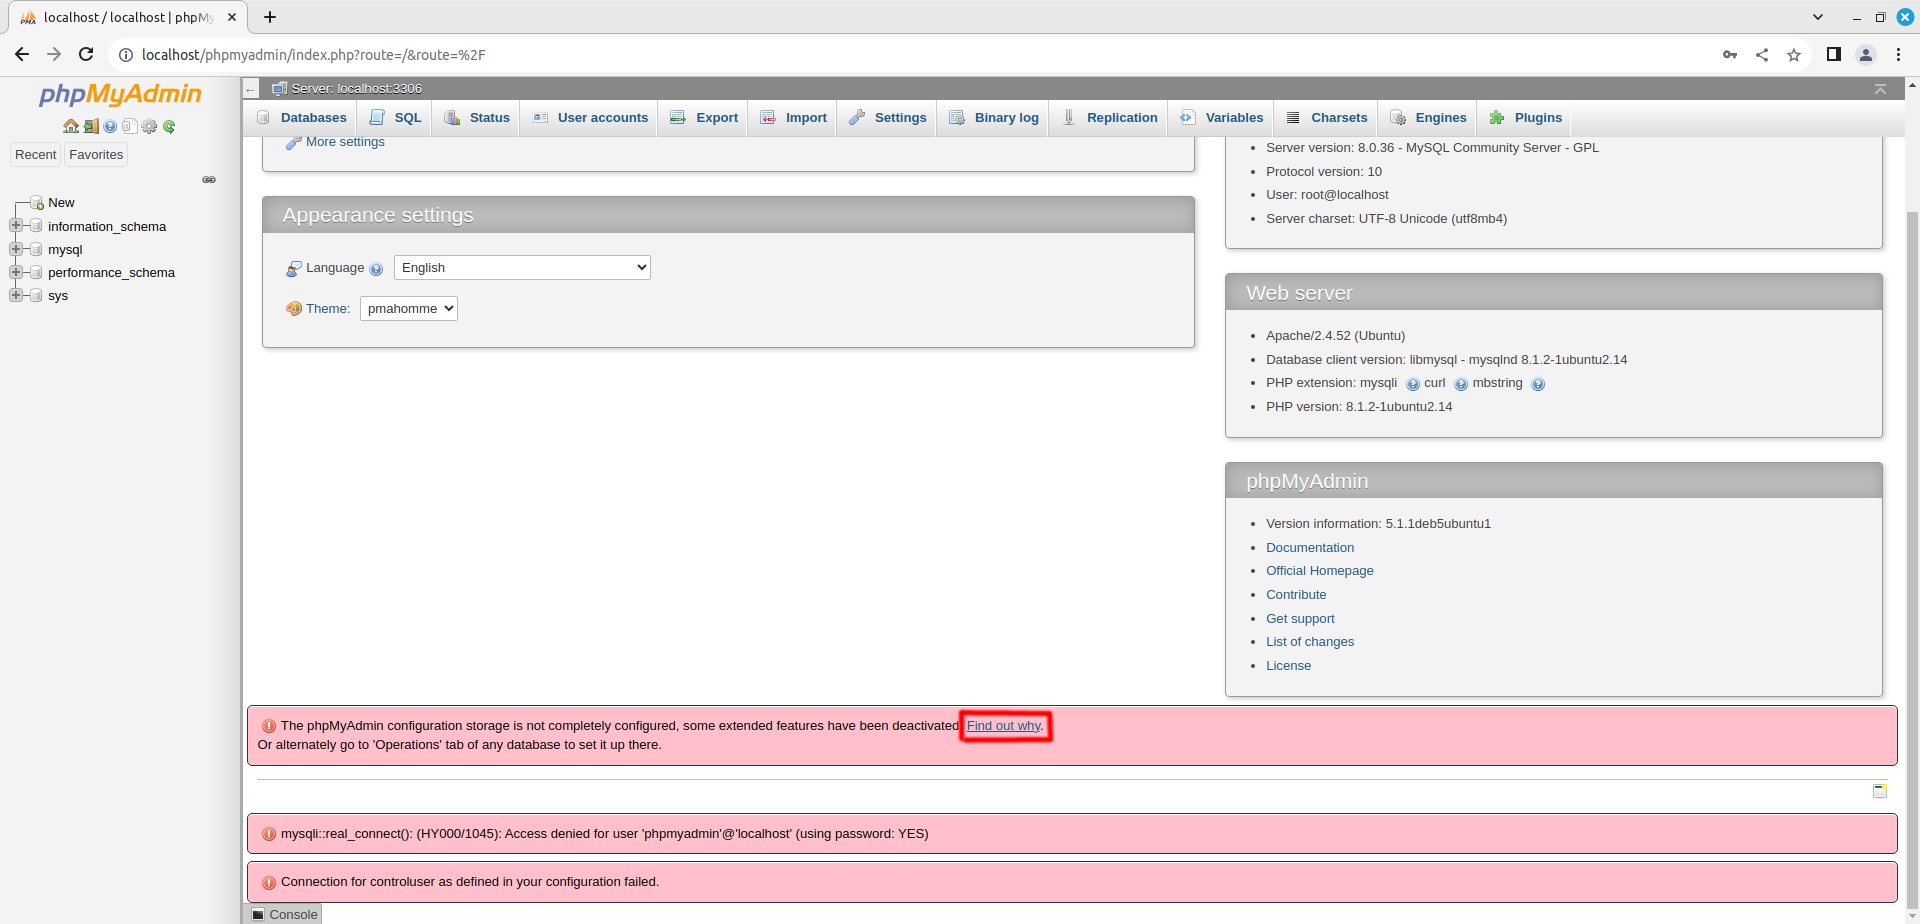Click the Home icon under the phpMyAdmin logo

71,126
